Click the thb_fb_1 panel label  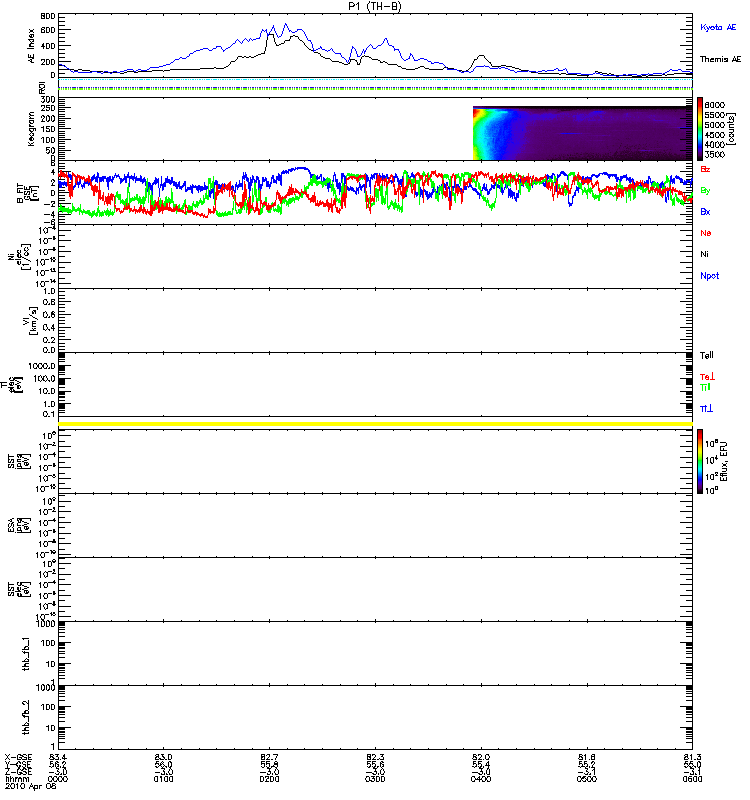click(26, 654)
